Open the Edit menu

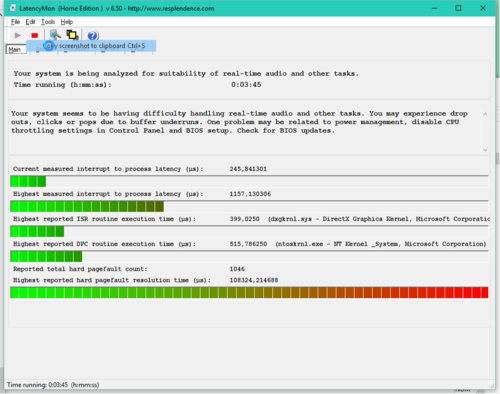point(30,22)
